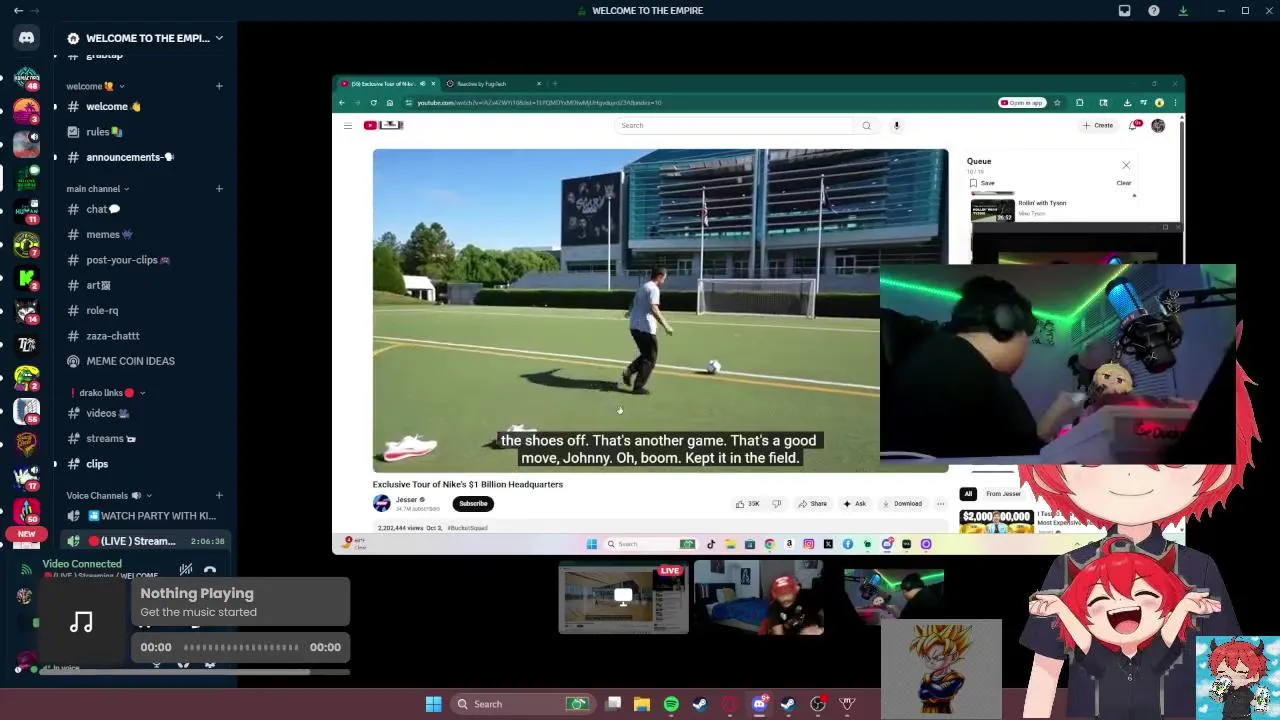Screen dimensions: 1280x720
Task: Open Steam from the Windows taskbar
Action: click(700, 704)
